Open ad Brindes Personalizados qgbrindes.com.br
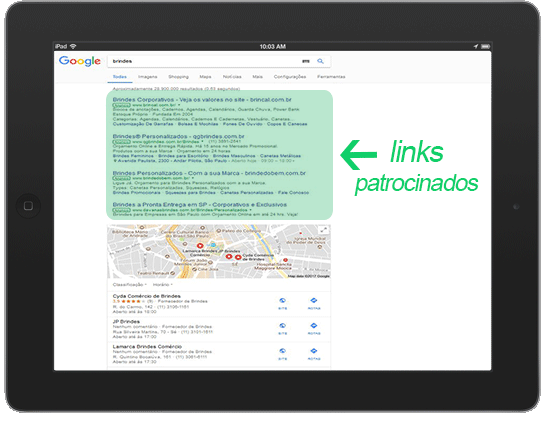 click(x=178, y=136)
